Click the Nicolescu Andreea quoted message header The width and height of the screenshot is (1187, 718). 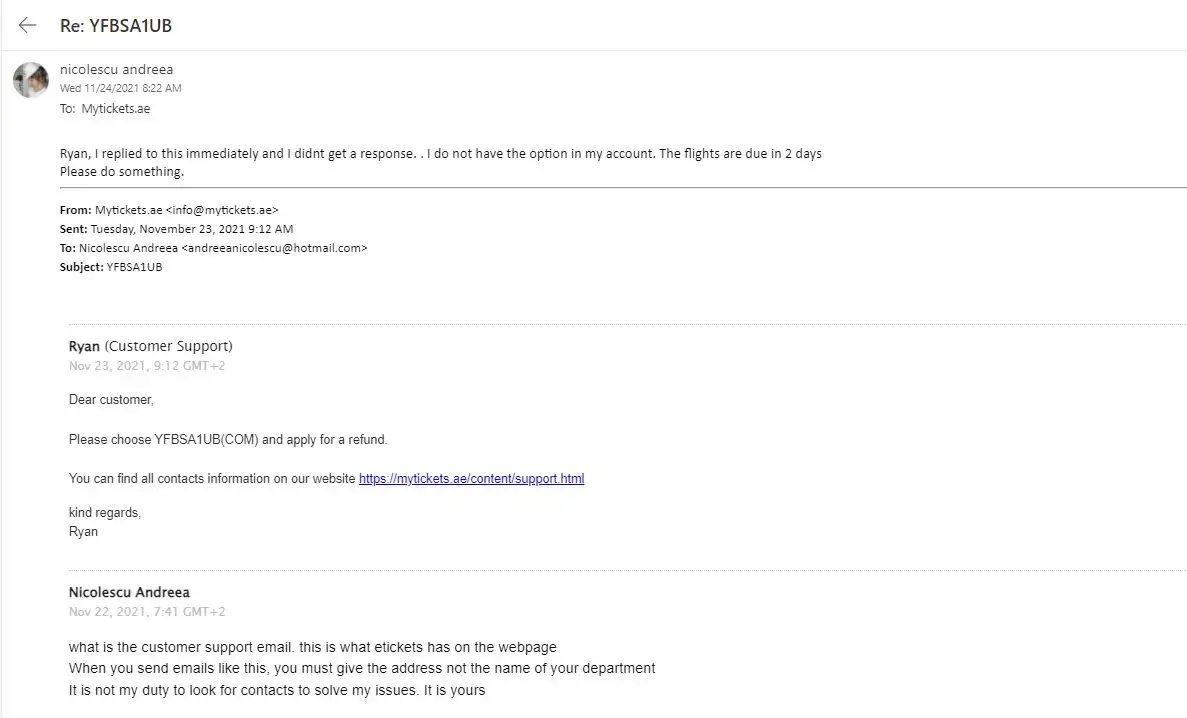click(129, 592)
